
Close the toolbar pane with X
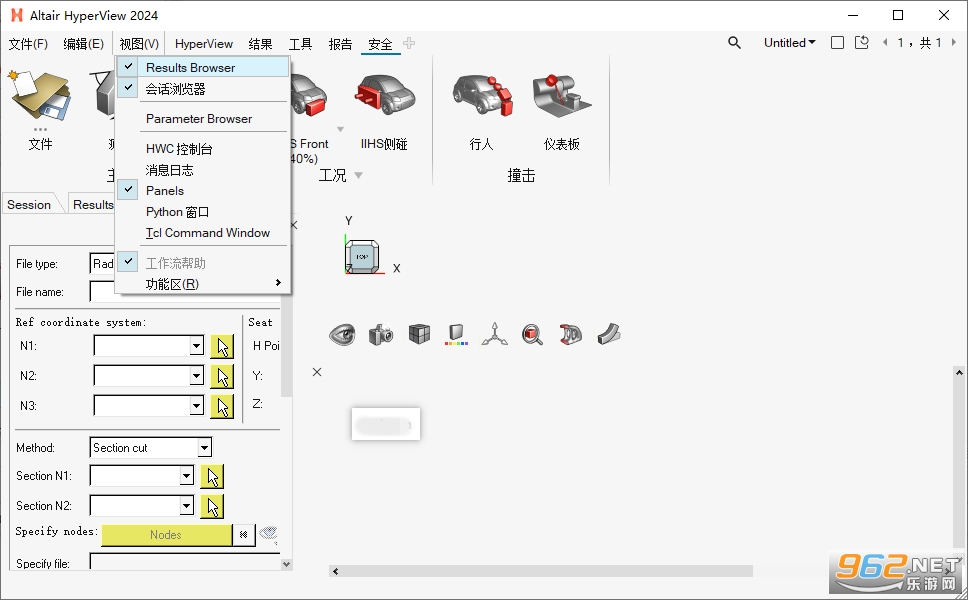point(317,372)
